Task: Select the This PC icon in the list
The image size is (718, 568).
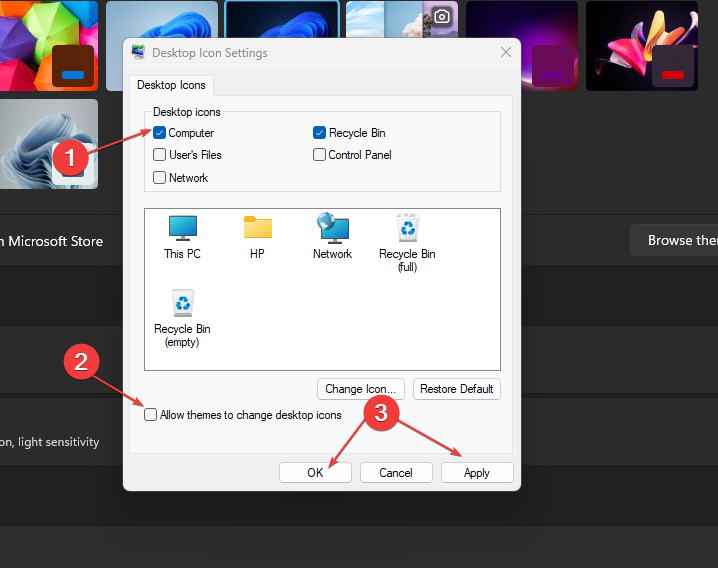Action: [183, 237]
